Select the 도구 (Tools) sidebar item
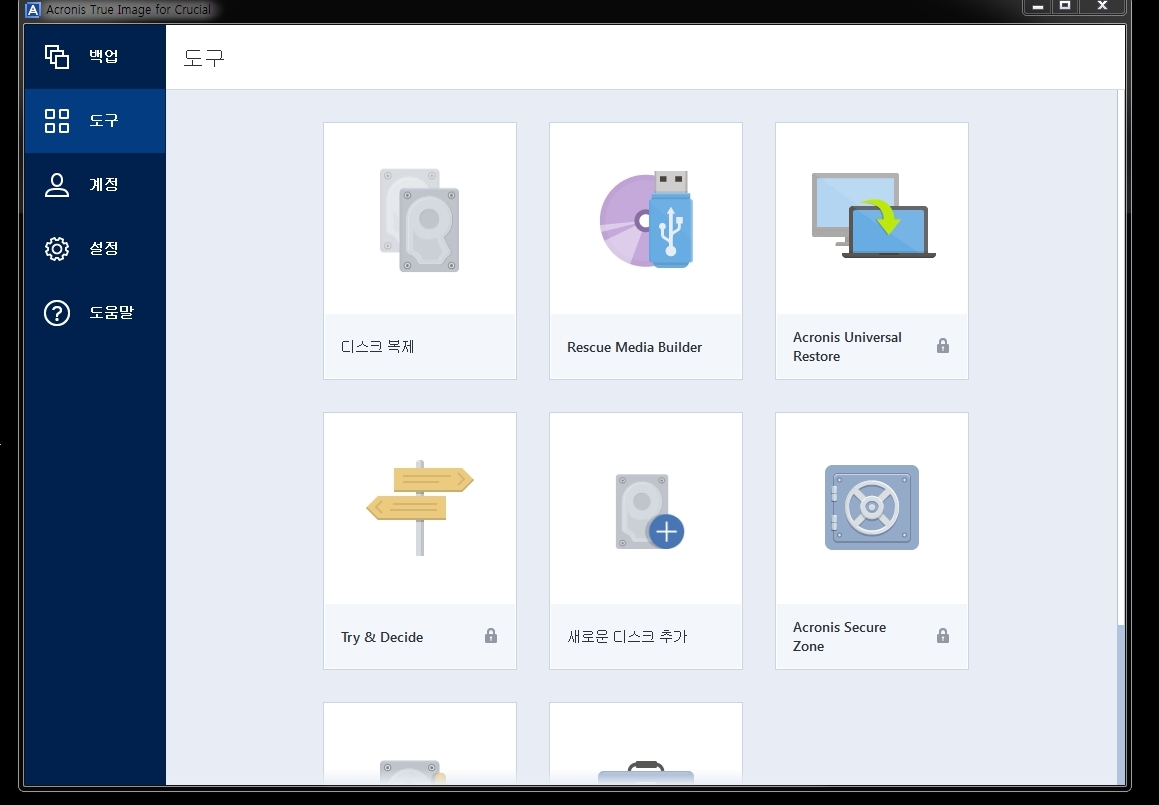The height and width of the screenshot is (805, 1159). coord(95,120)
